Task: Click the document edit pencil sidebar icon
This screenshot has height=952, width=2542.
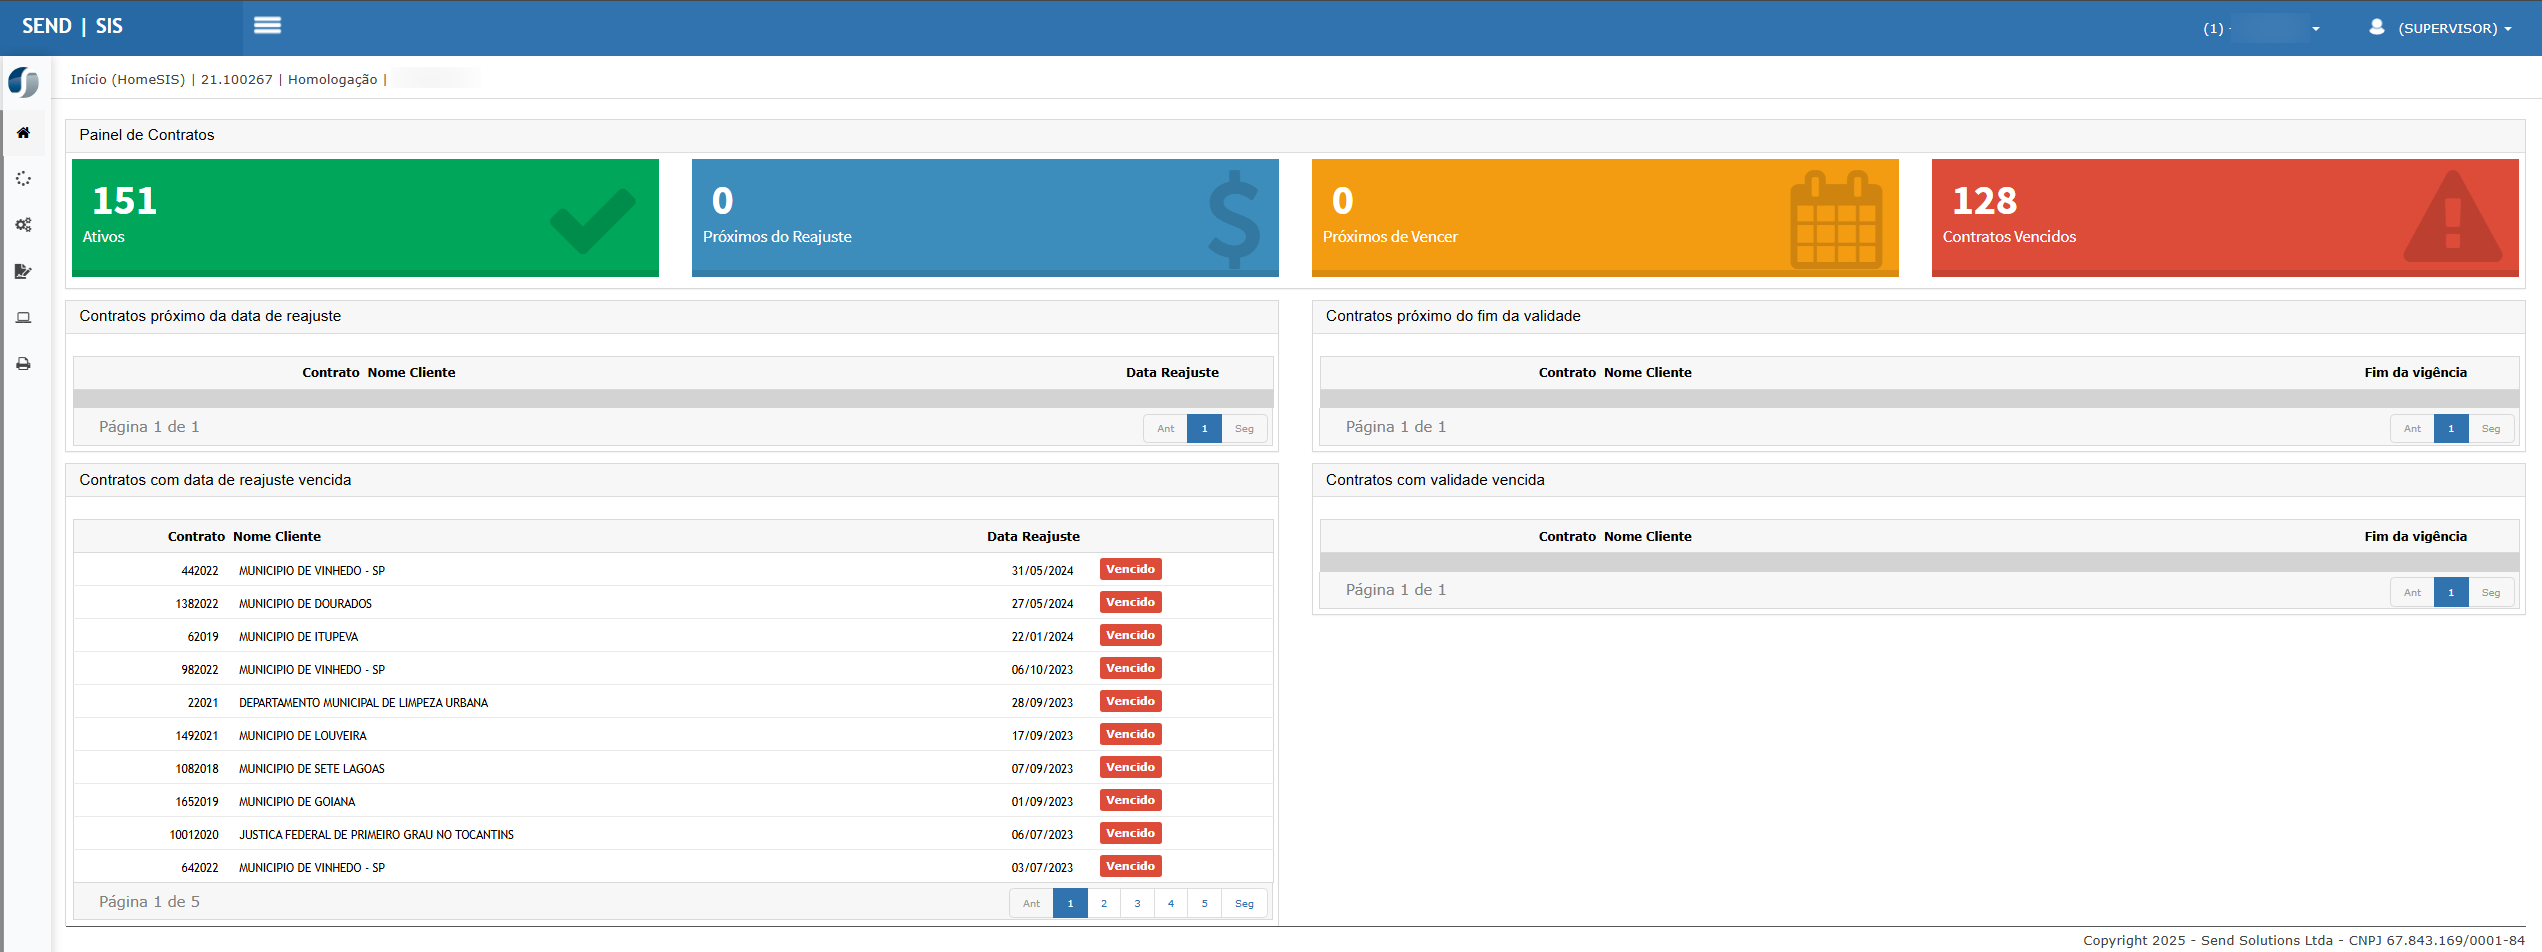Action: [x=23, y=271]
